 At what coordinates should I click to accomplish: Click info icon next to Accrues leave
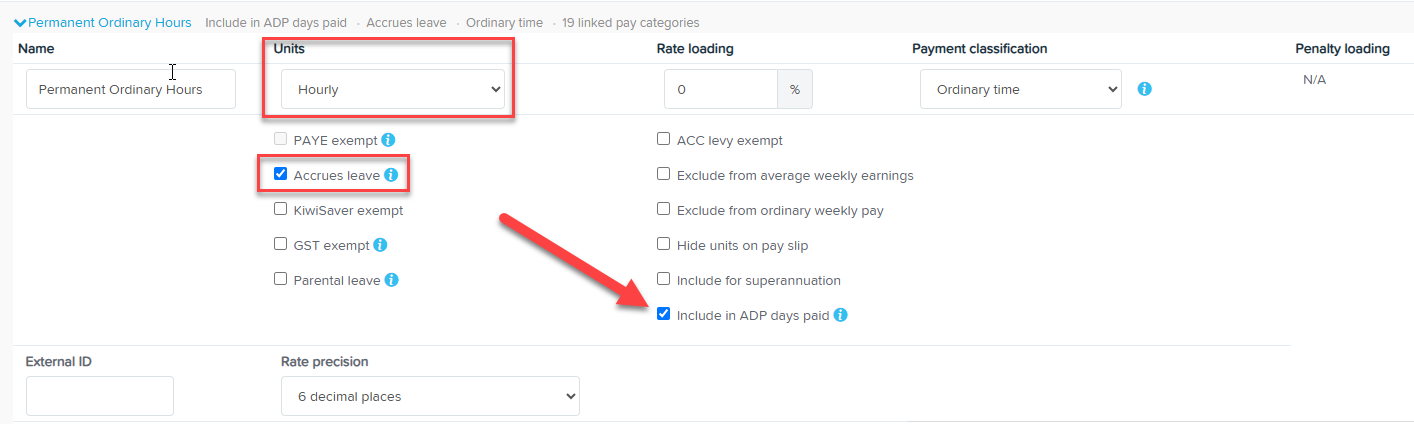coord(391,175)
